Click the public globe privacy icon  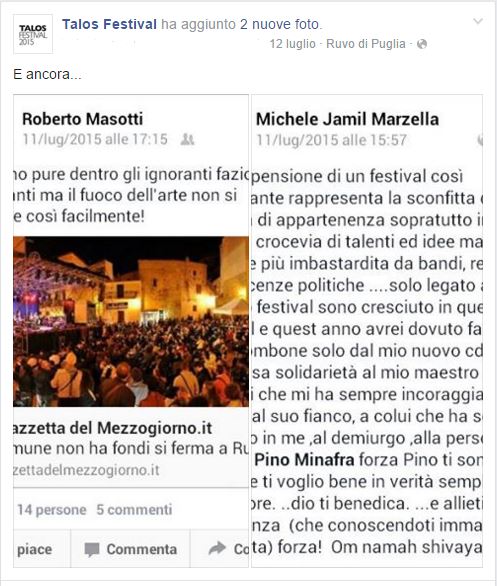422,44
